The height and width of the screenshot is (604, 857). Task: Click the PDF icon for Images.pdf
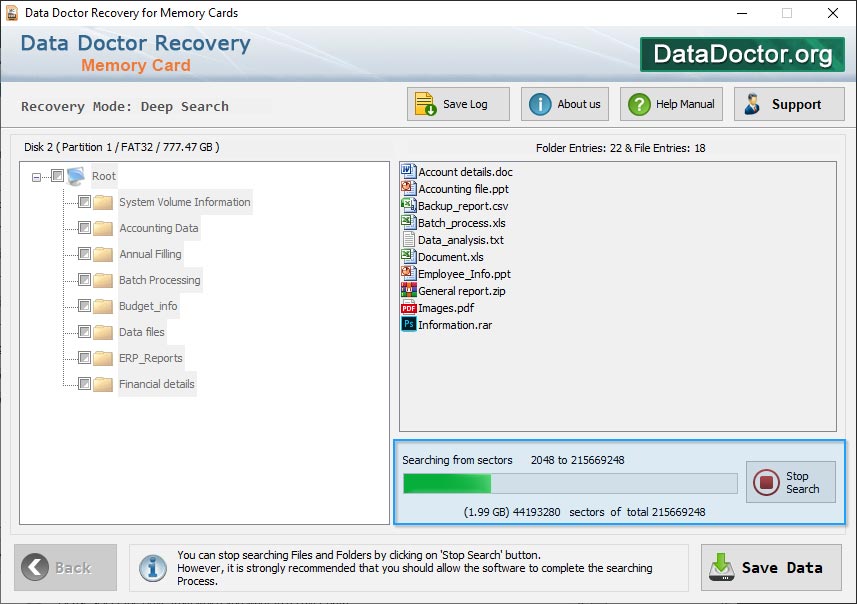pos(408,308)
